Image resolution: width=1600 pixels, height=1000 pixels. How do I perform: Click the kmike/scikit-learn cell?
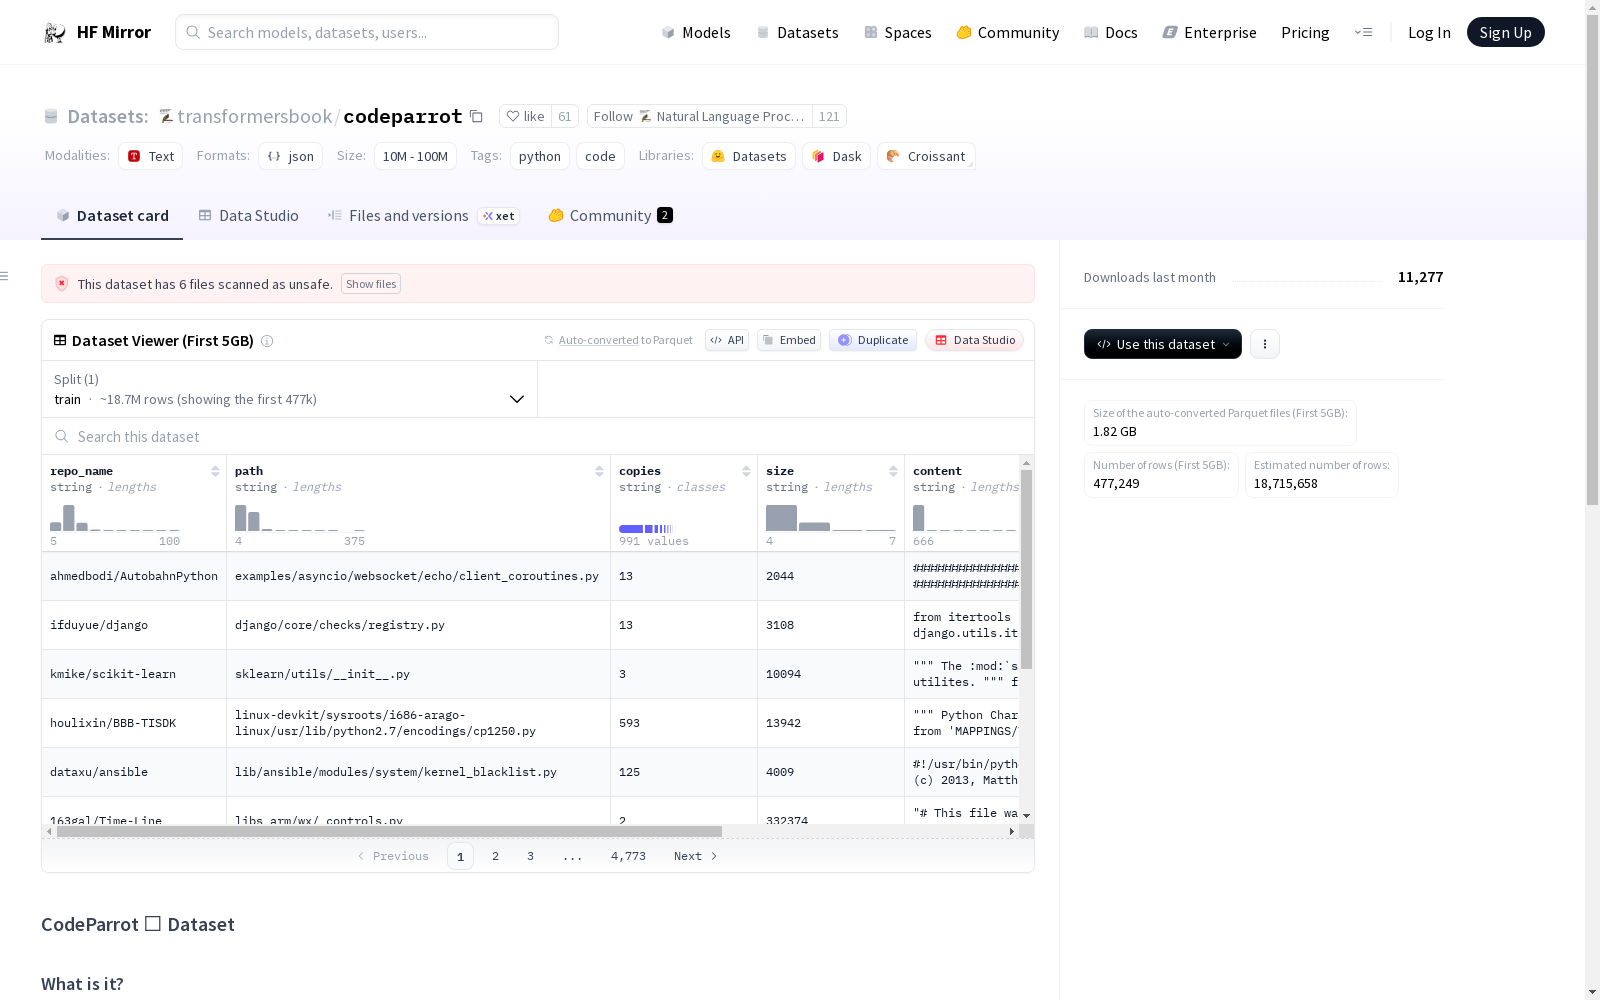pos(134,674)
